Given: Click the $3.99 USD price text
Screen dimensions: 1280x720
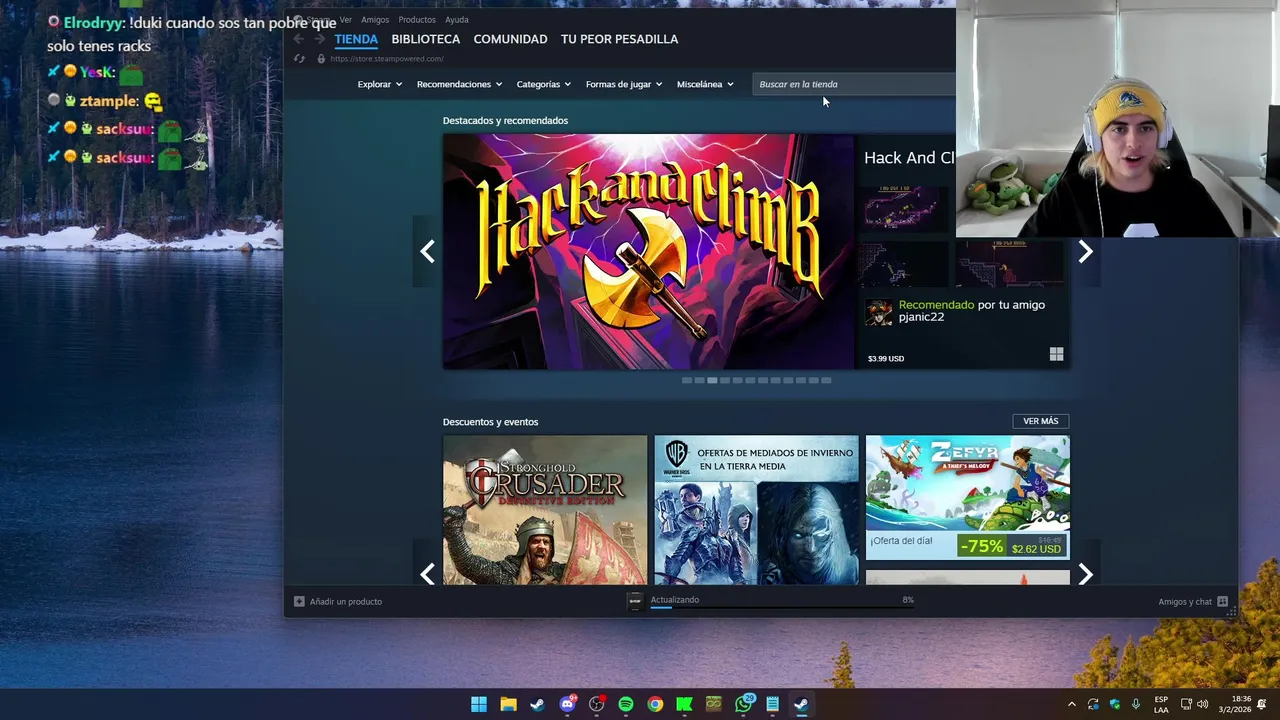Looking at the screenshot, I should coord(886,358).
